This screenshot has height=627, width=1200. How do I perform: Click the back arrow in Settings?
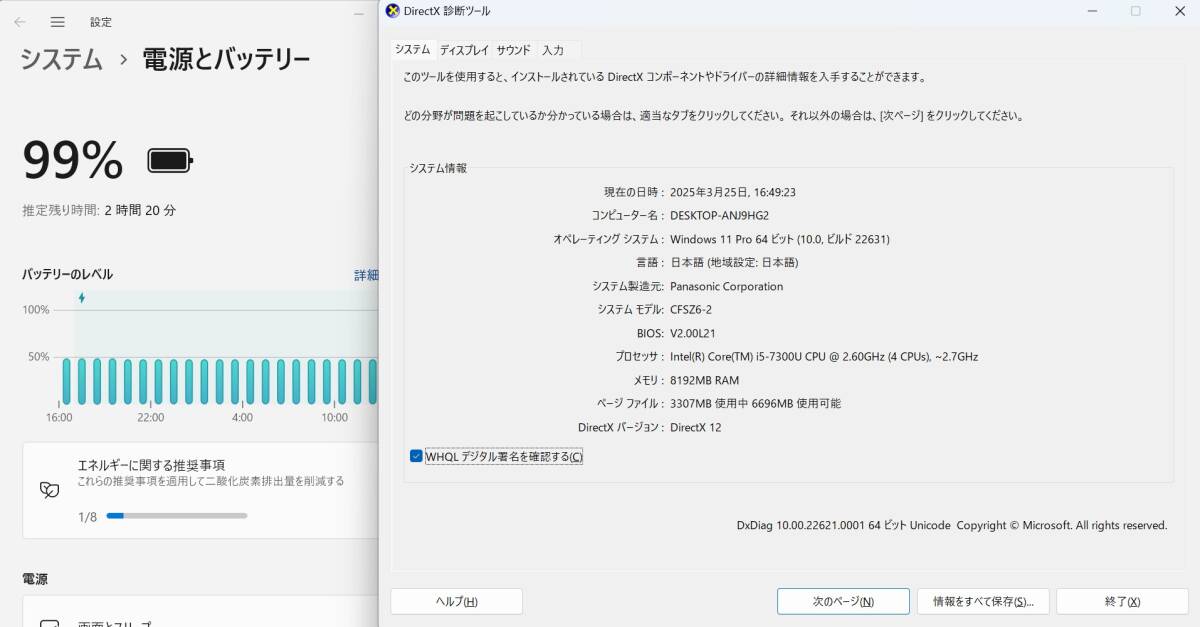pos(20,22)
